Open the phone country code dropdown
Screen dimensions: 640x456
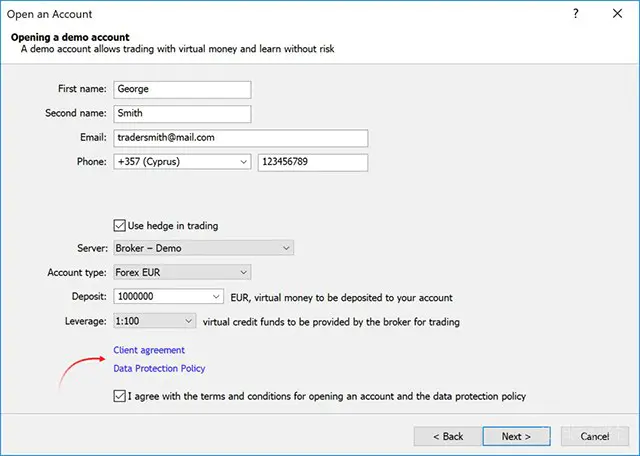coord(182,162)
